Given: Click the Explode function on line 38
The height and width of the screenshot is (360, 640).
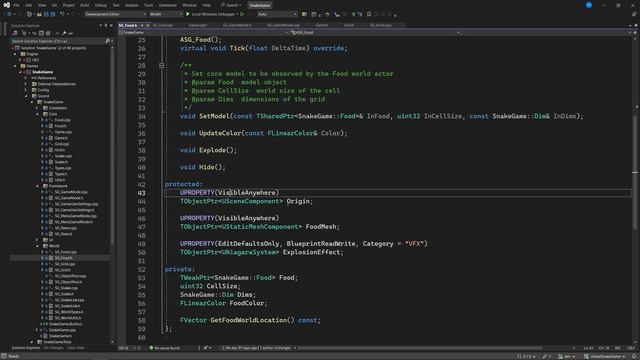Looking at the screenshot, I should click(x=213, y=150).
